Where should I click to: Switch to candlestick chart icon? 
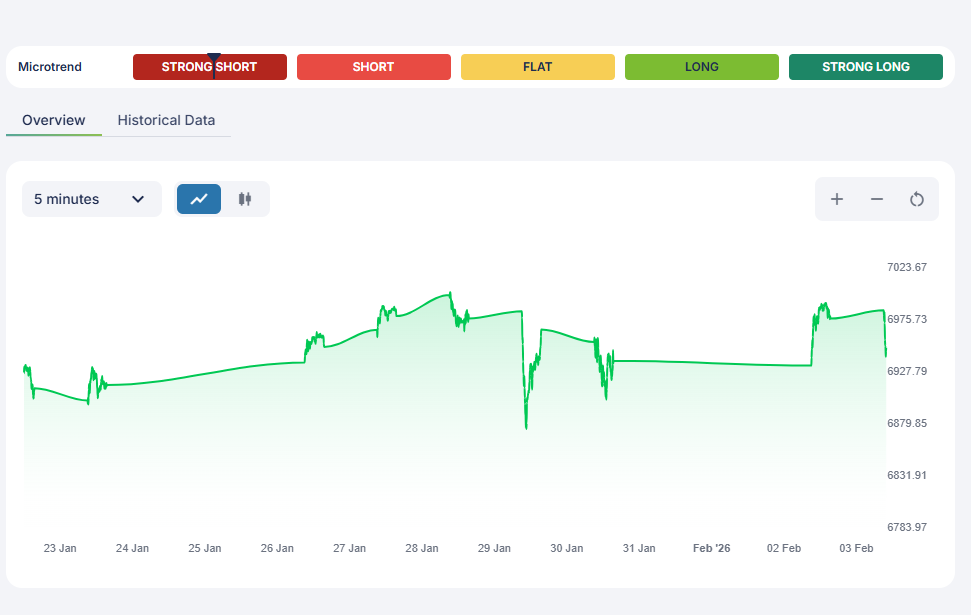point(245,199)
